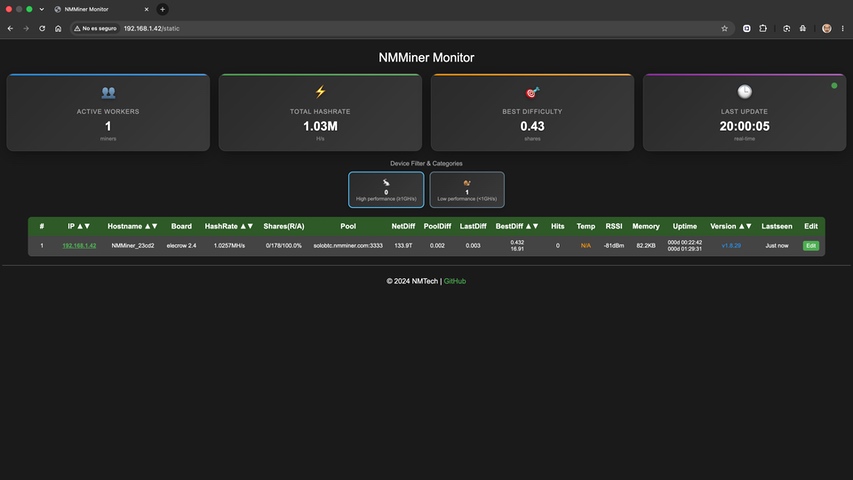
Task: Open the GitHub link in footer
Action: tap(455, 281)
